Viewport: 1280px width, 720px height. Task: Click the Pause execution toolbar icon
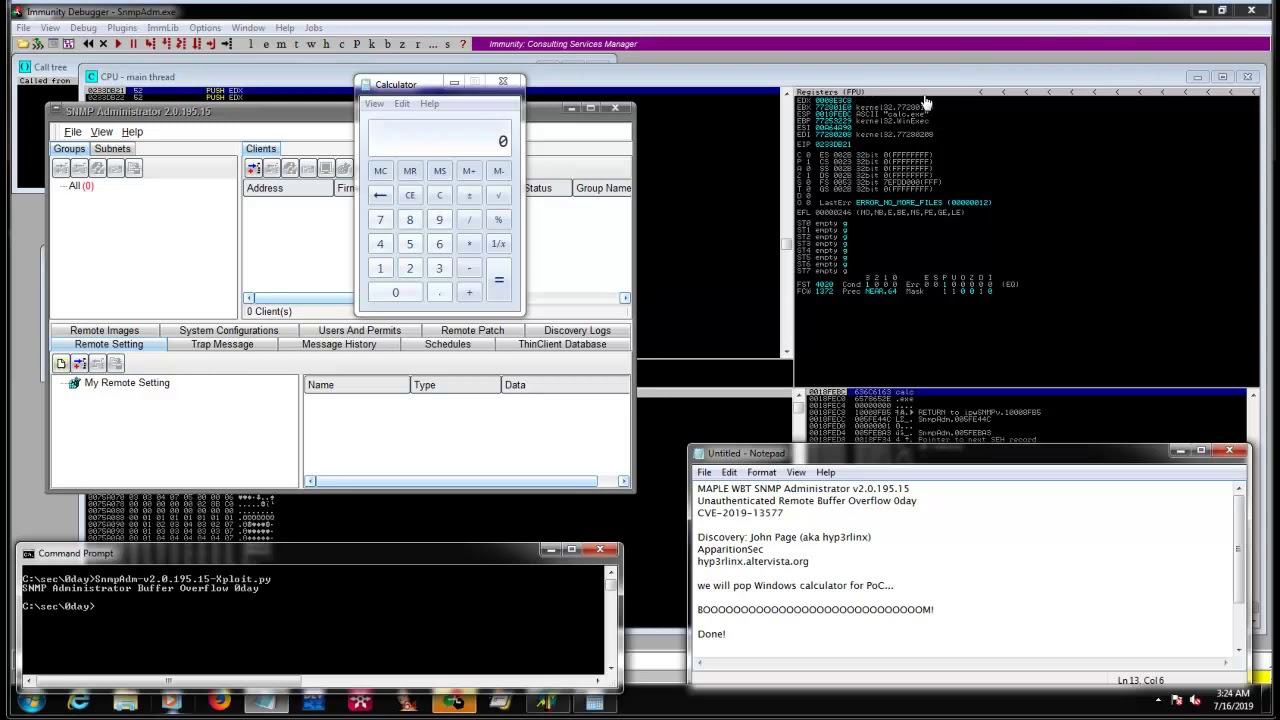[x=133, y=44]
